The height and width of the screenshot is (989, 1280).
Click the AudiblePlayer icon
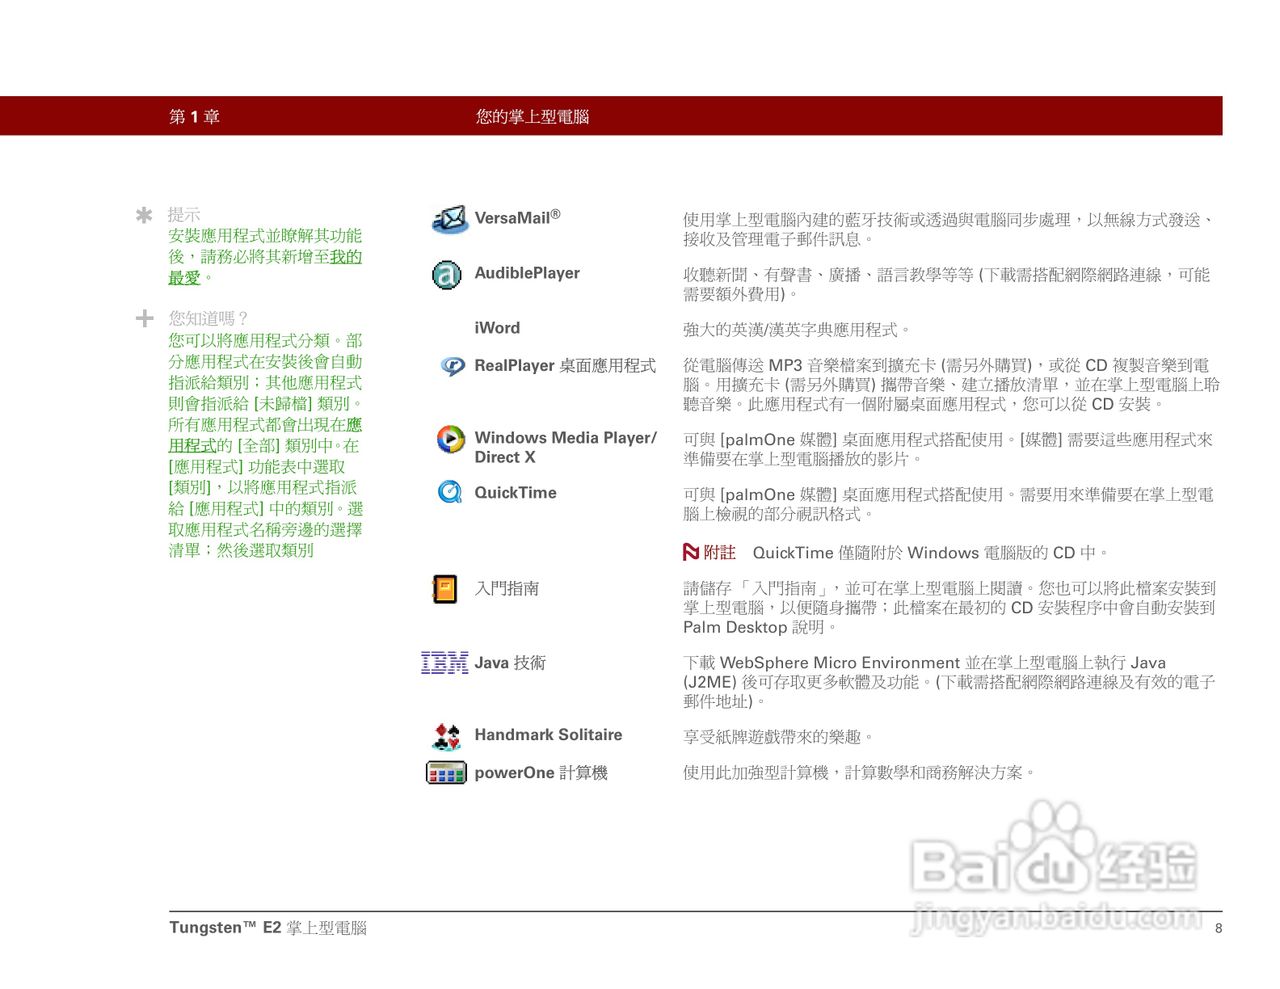click(447, 274)
